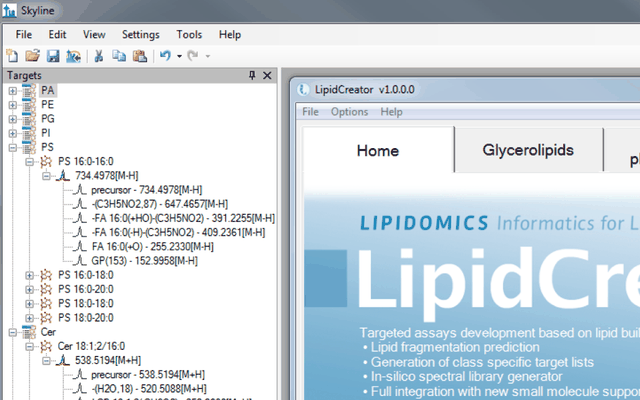Switch to LipidCreator Home tab
Viewport: 640px width, 400px height.
[x=378, y=151]
